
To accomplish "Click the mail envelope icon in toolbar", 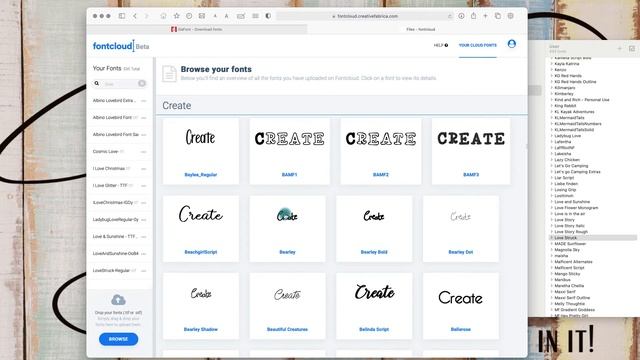I will pyautogui.click(x=202, y=16).
